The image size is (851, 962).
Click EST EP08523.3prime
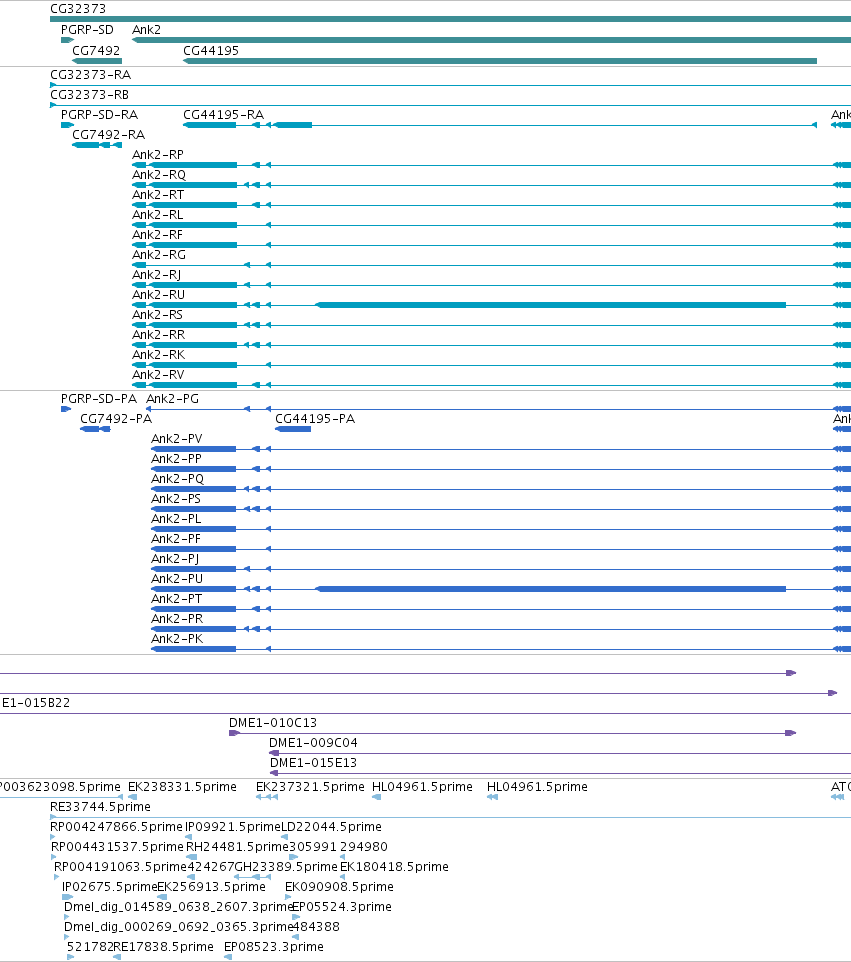(274, 947)
